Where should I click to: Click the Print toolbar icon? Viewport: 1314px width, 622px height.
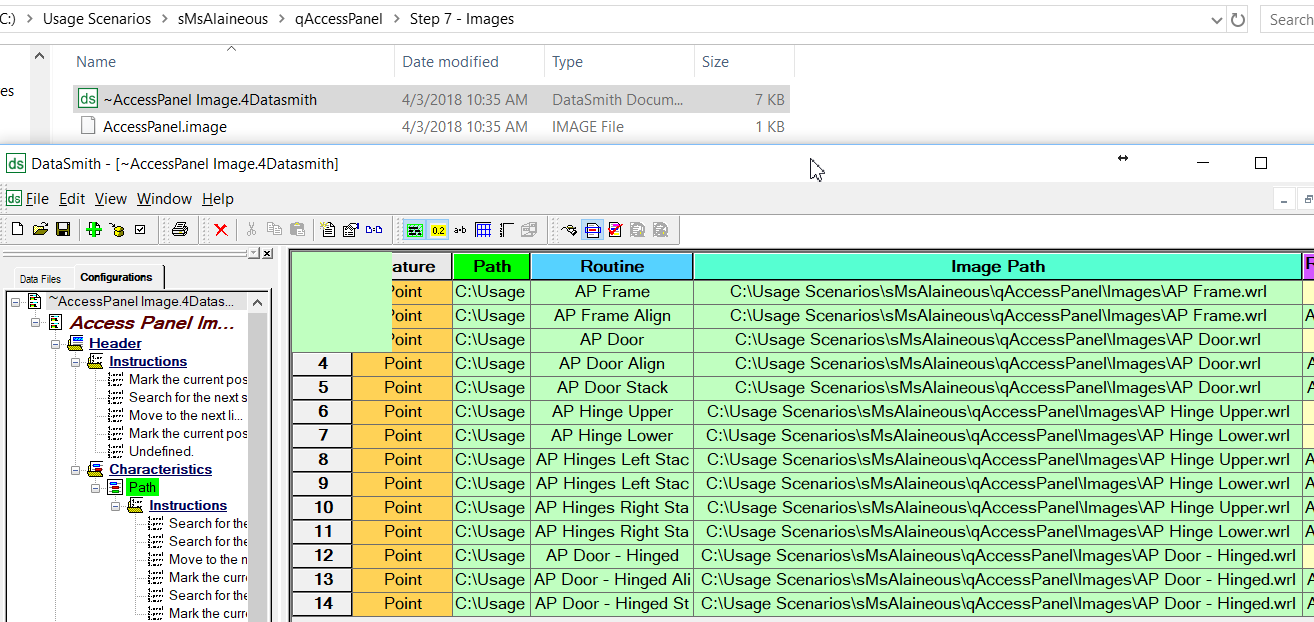[180, 230]
